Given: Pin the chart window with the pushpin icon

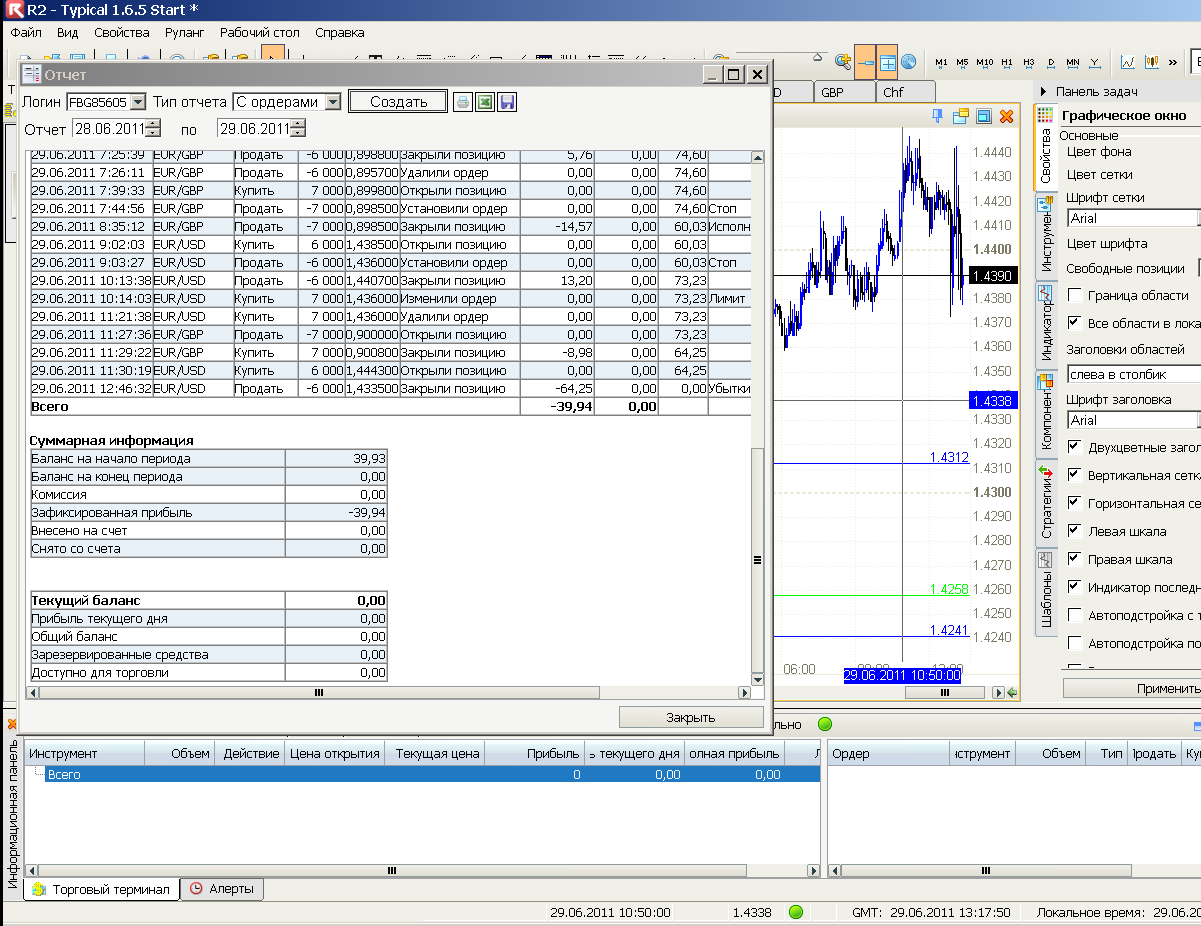Looking at the screenshot, I should point(938,117).
